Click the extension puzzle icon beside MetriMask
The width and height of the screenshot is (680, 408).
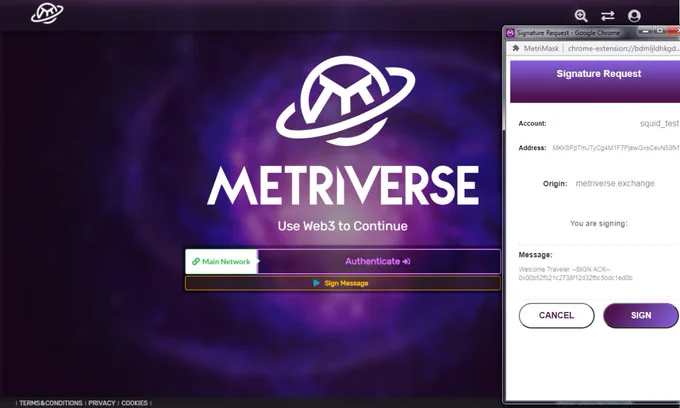[516, 48]
